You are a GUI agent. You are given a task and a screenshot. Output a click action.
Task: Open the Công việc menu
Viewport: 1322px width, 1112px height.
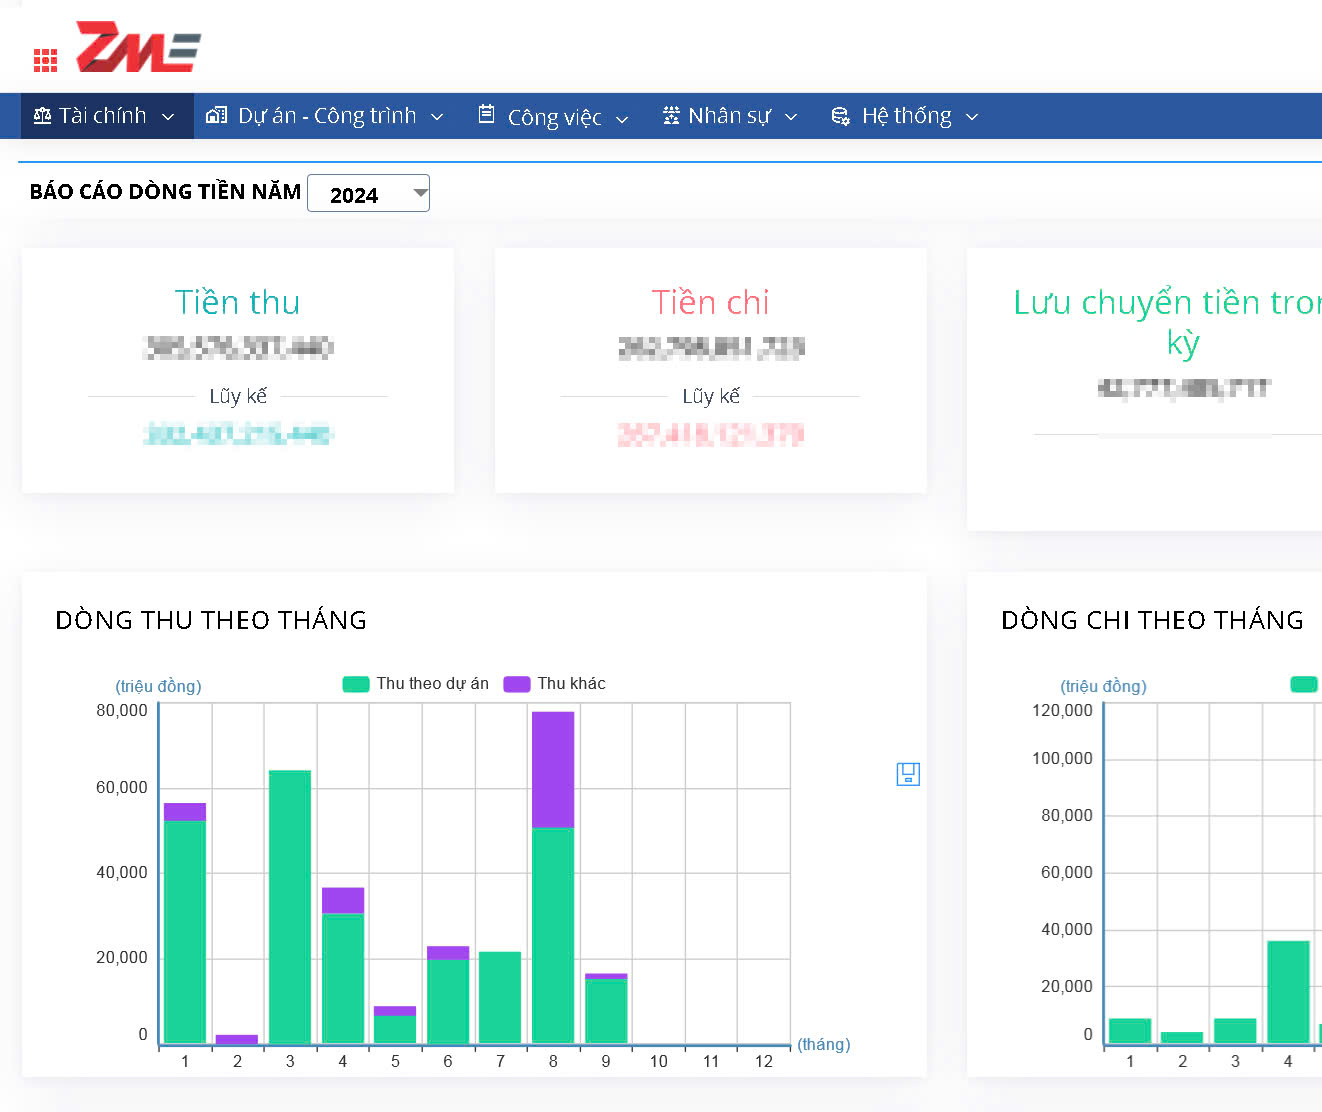553,116
